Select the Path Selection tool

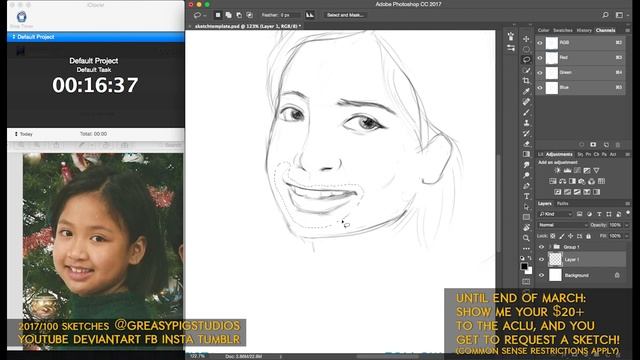pos(527,207)
